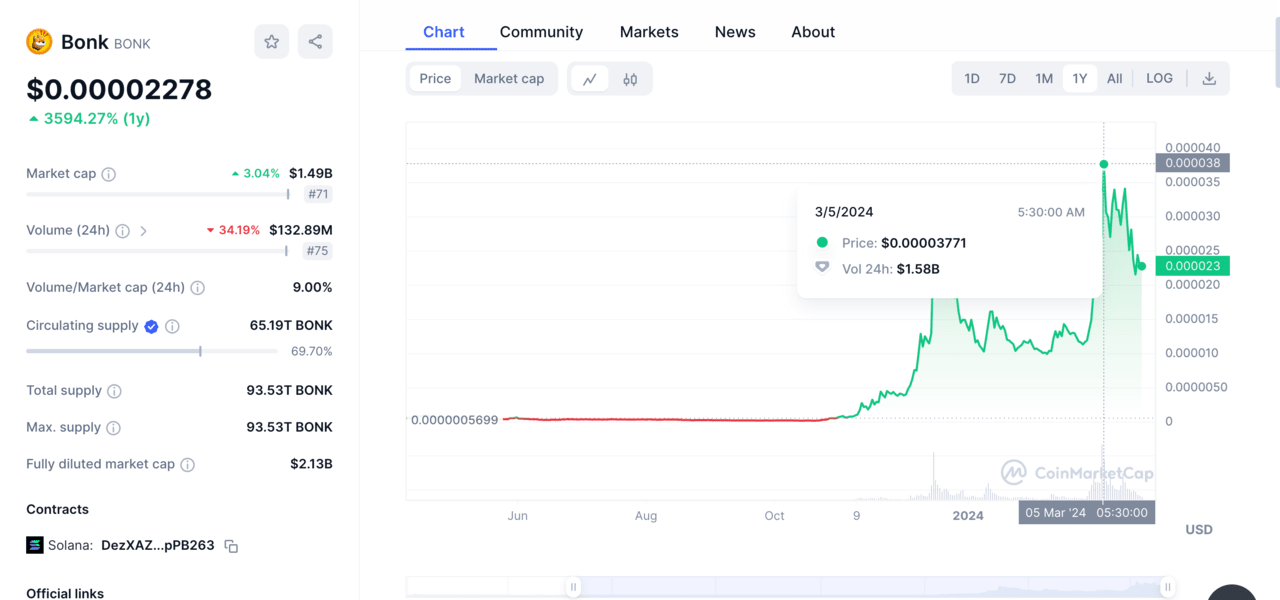Open Volume/Market cap (24h) info icon
1280x600 pixels.
[198, 288]
